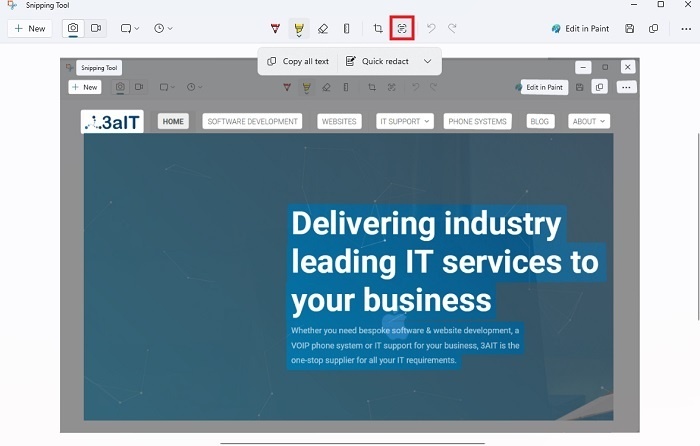
Task: Click the inner three-dots button in the snip
Action: pos(626,88)
